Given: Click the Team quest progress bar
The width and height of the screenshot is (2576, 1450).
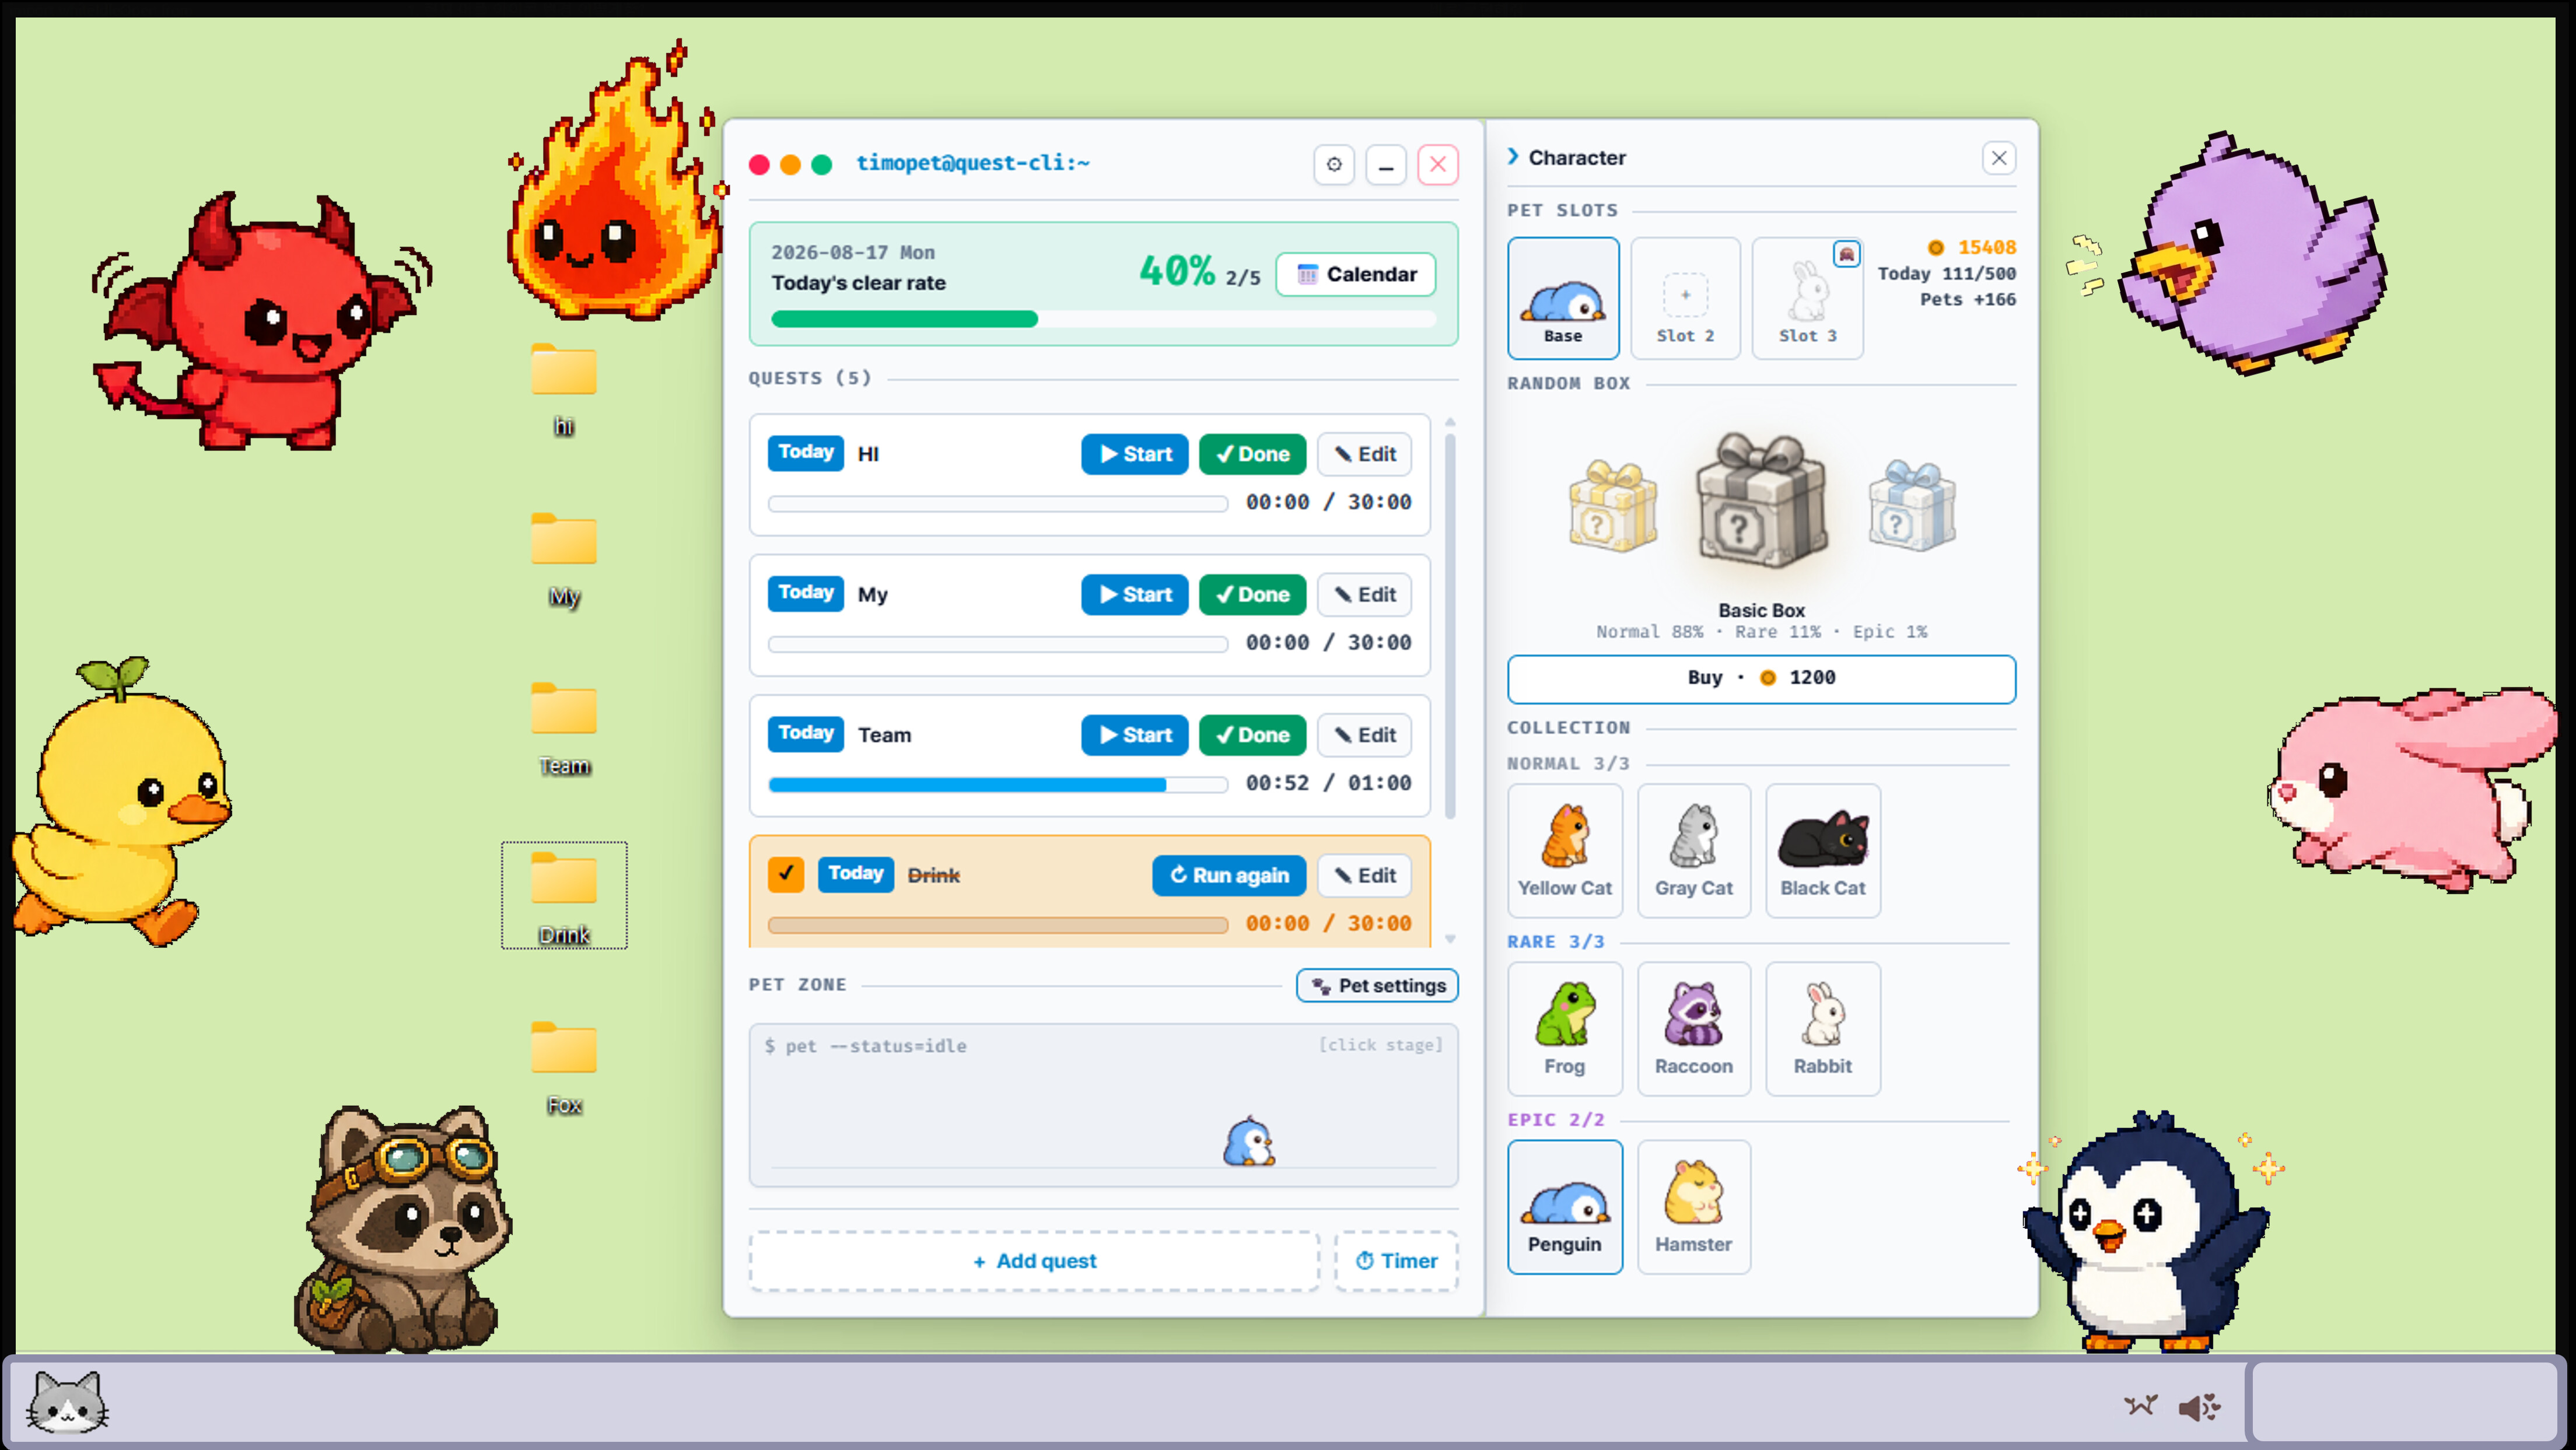Looking at the screenshot, I should click(997, 785).
